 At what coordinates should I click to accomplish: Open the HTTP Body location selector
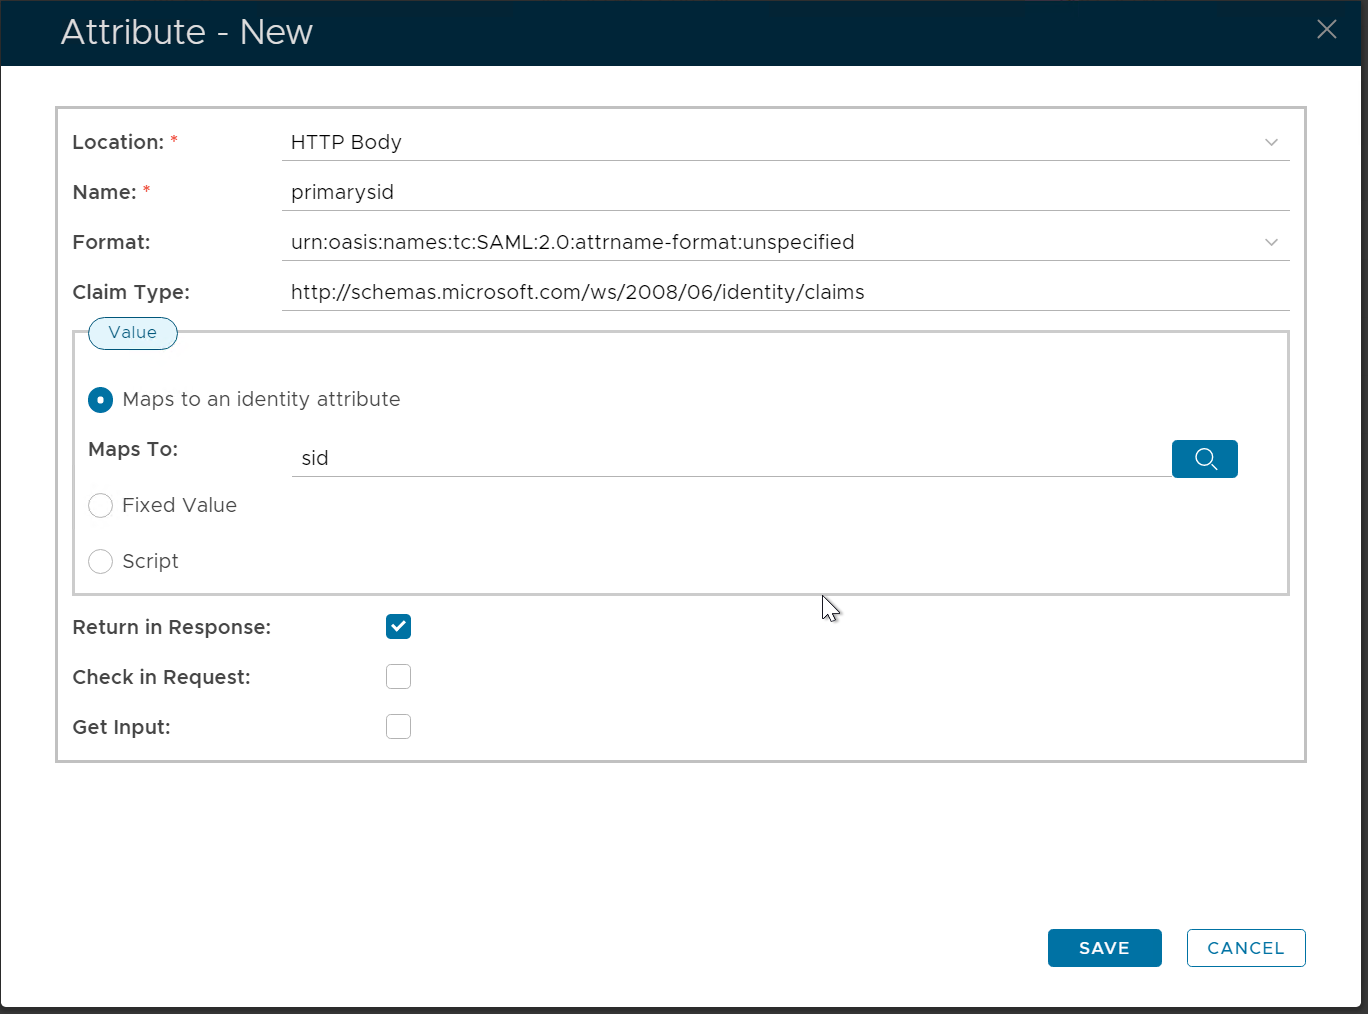[x=770, y=142]
